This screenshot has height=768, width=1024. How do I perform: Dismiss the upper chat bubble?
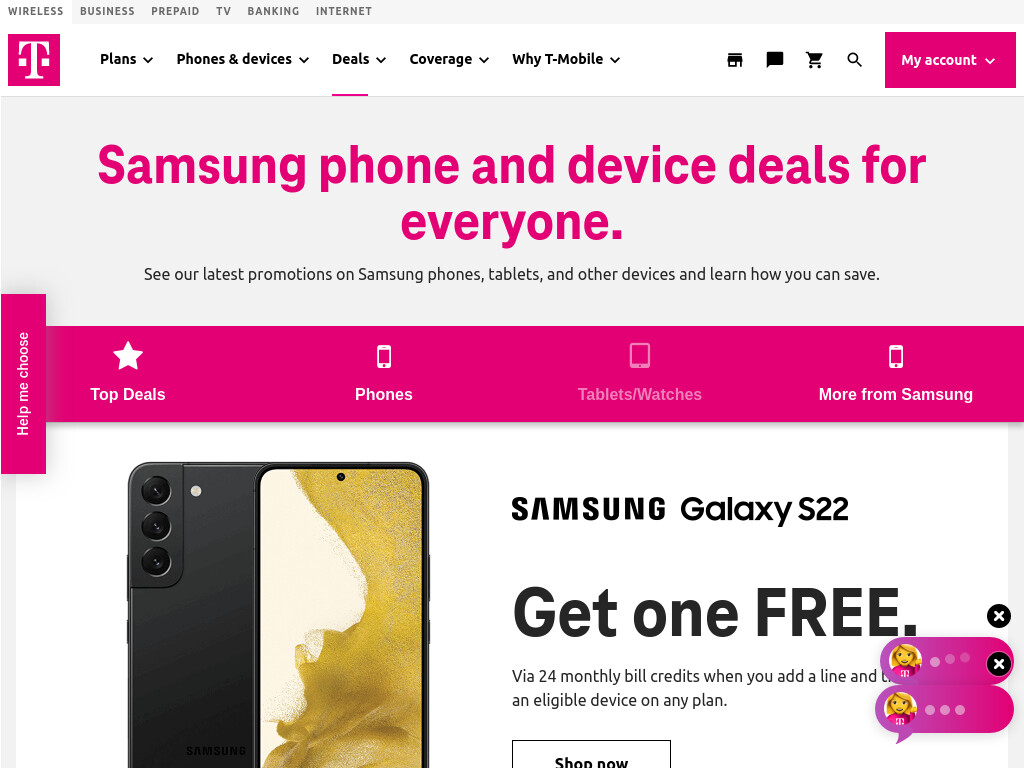click(999, 664)
